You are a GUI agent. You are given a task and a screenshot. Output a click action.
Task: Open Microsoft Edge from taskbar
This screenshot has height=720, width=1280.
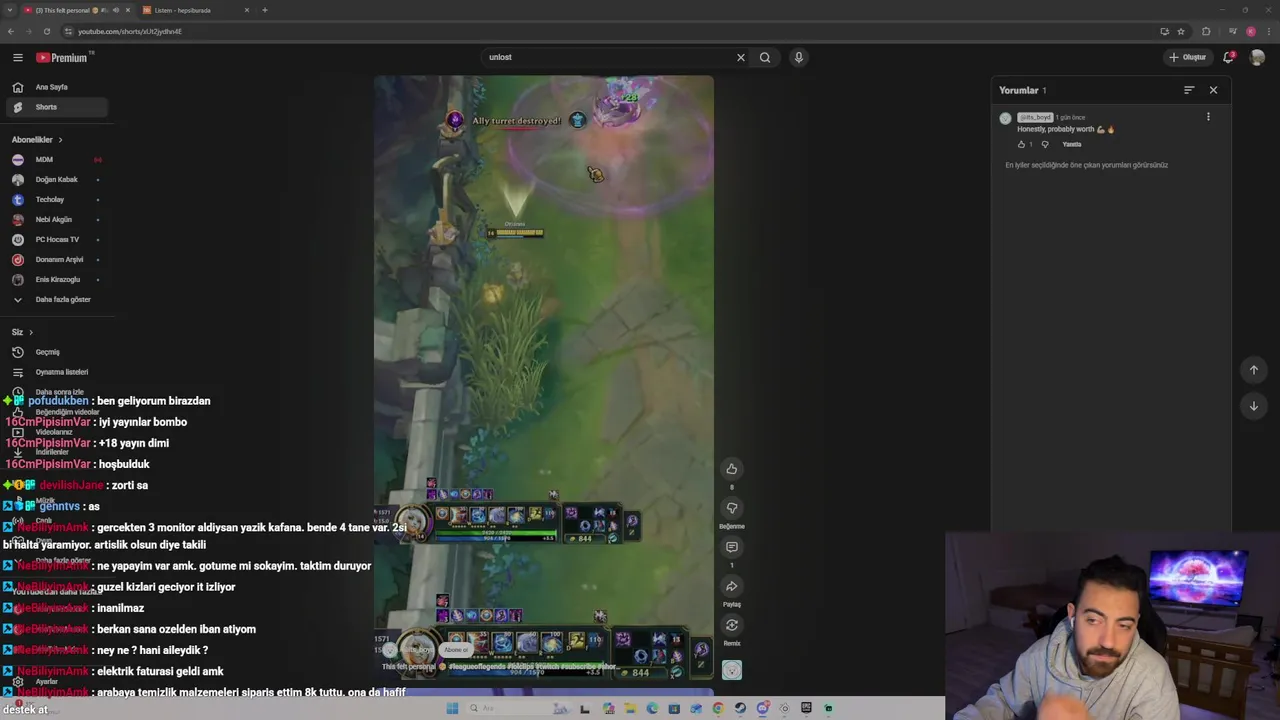tap(652, 708)
